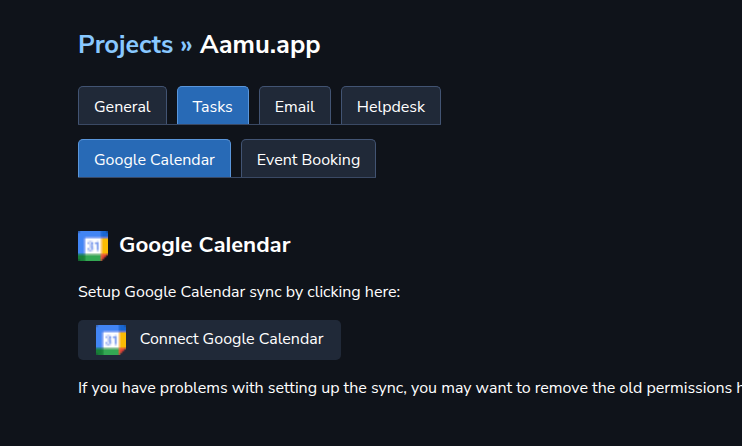Select the Tasks tab

212,106
